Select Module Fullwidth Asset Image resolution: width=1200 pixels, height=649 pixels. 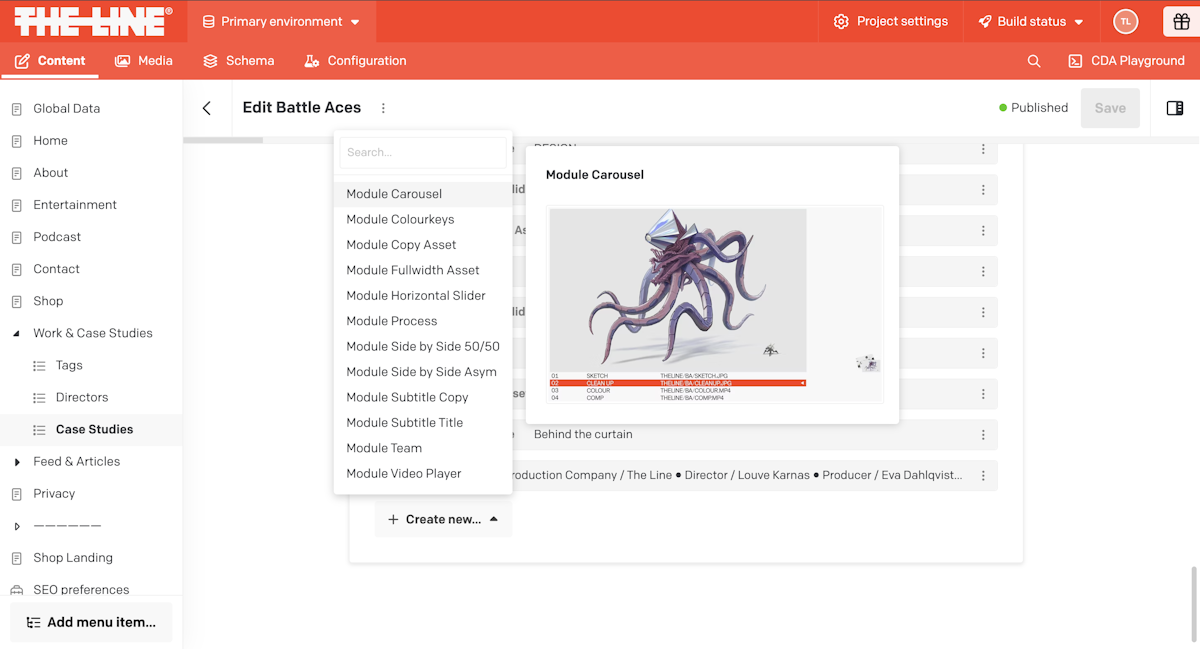click(423, 270)
